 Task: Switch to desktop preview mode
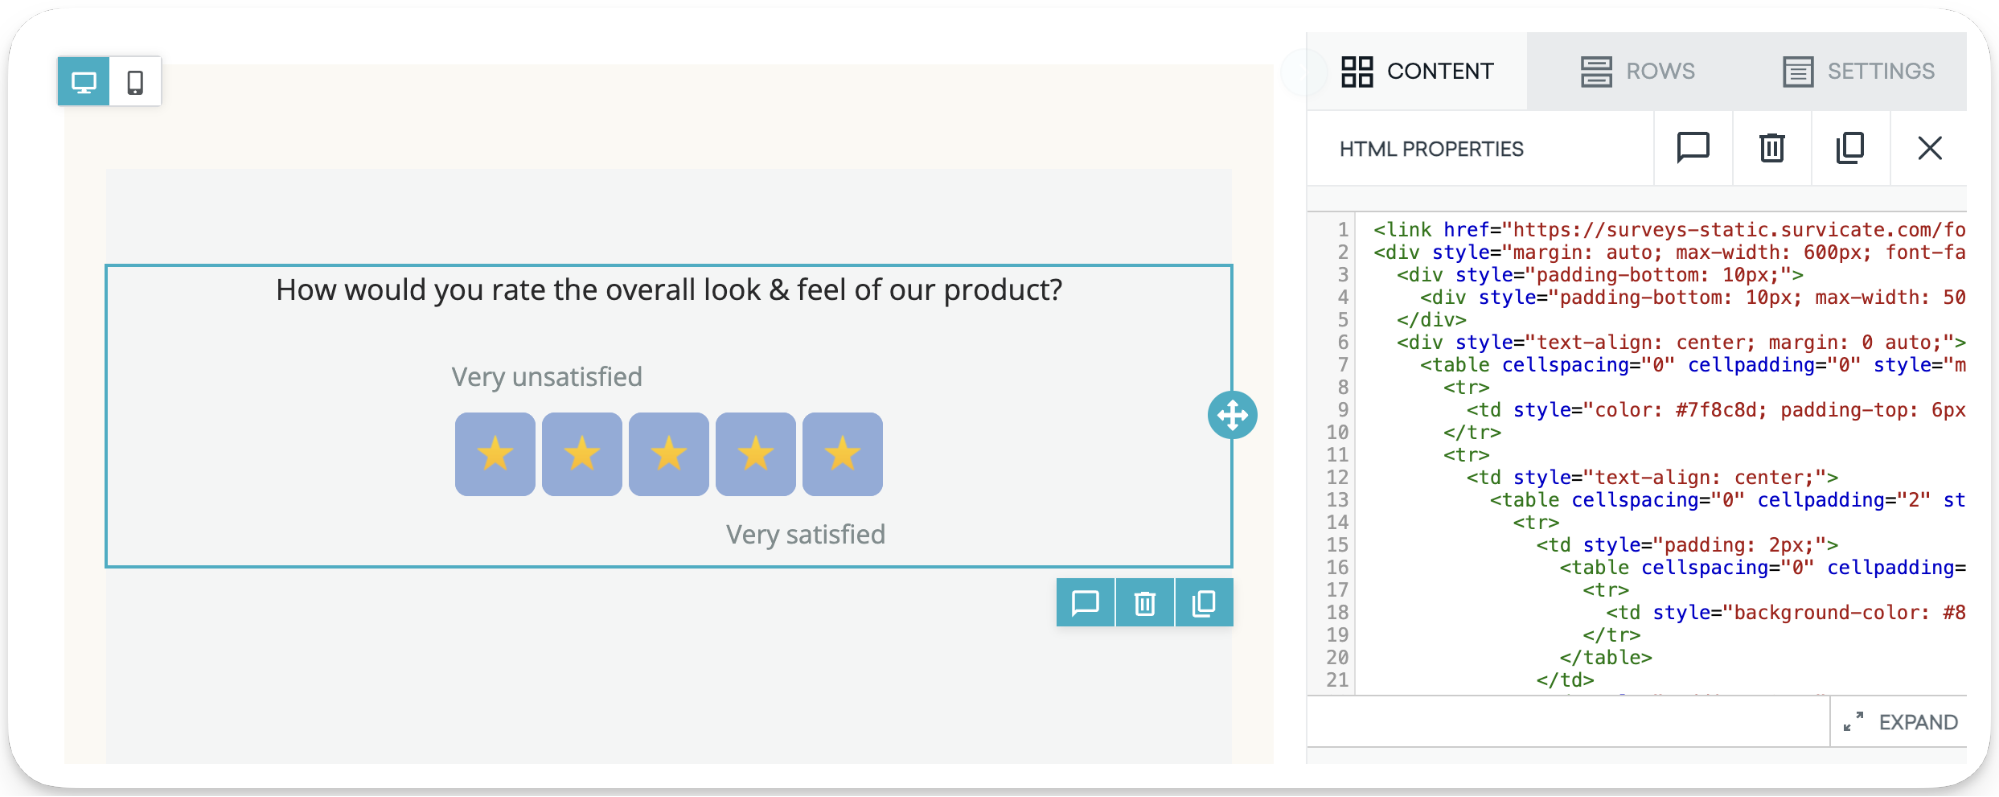(x=85, y=81)
